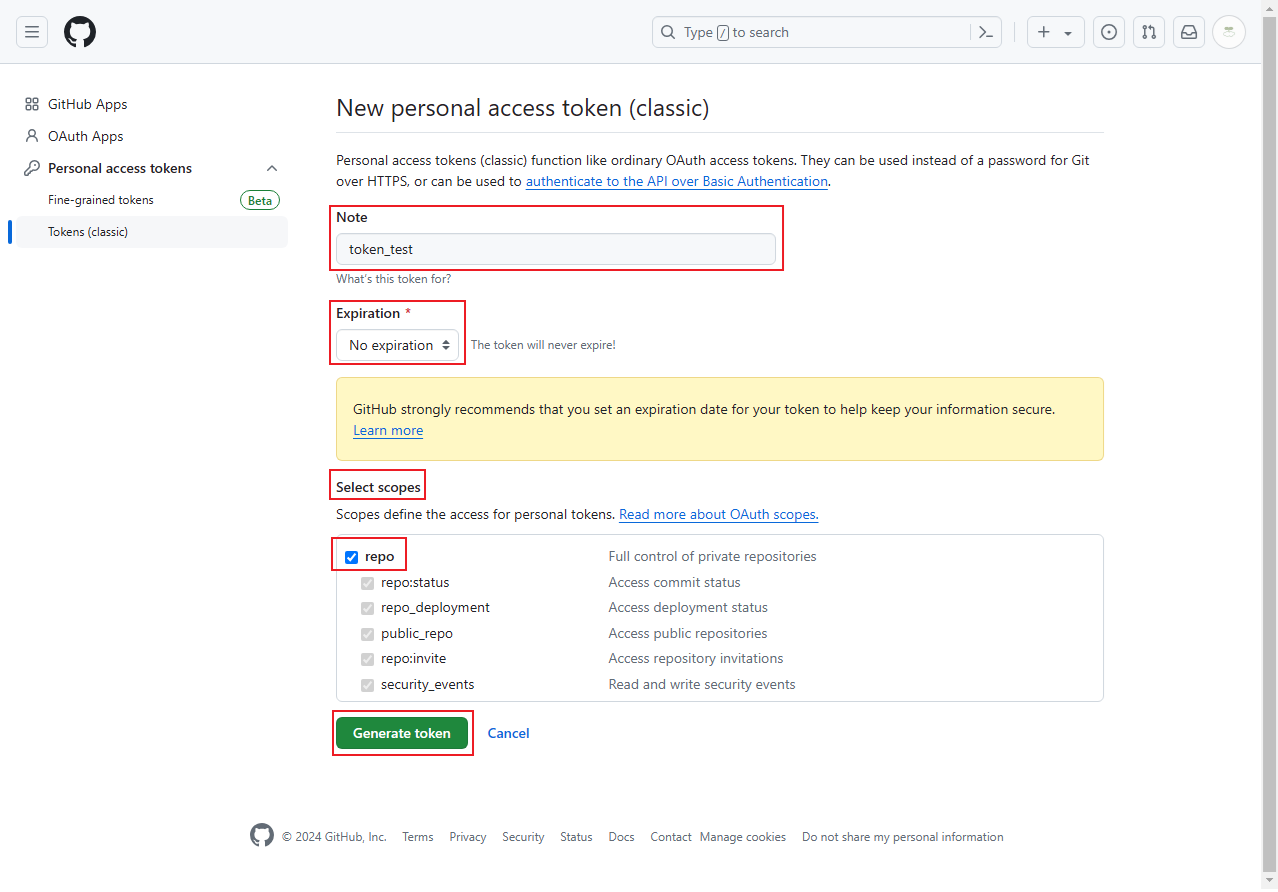This screenshot has height=892, width=1278.
Task: Click 'The token will never expire!' text
Action: pos(543,345)
